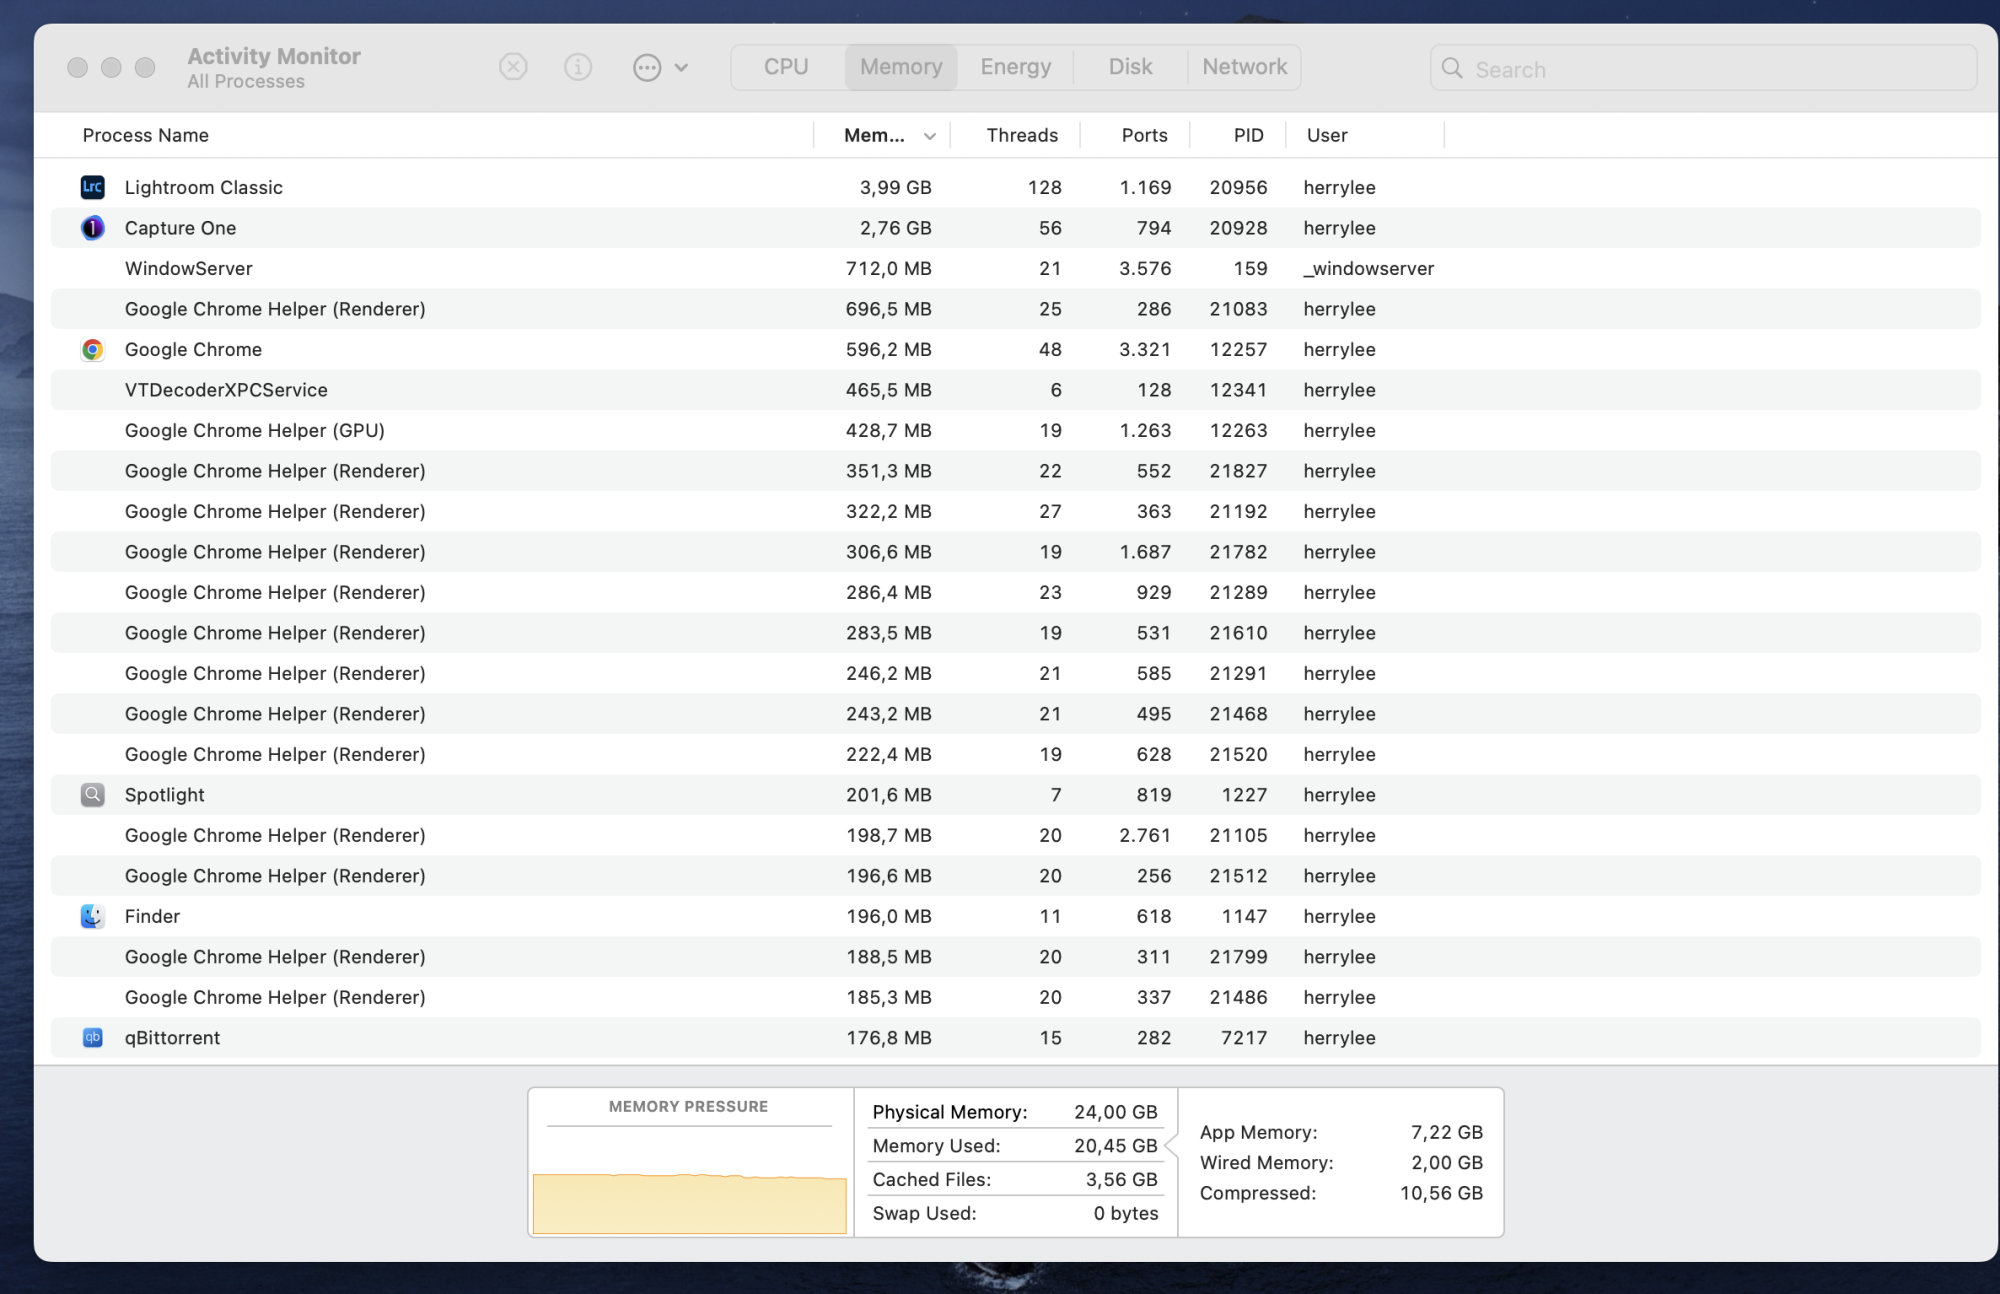The image size is (2000, 1294).
Task: Click the Capture One app icon
Action: point(92,228)
